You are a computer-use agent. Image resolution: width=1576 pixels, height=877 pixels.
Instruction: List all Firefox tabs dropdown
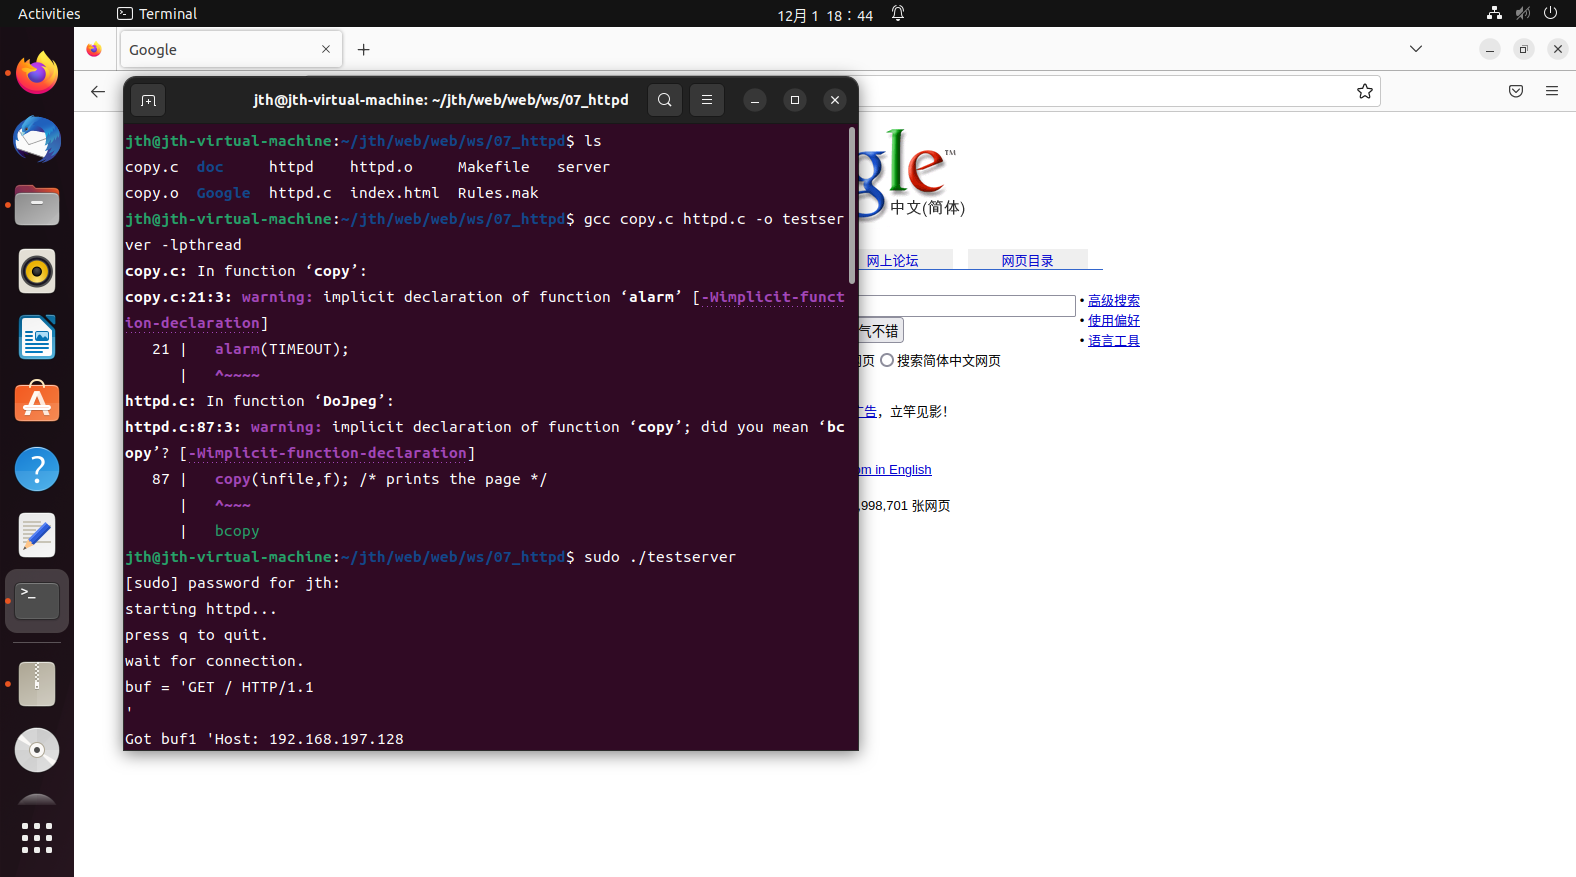pos(1416,49)
